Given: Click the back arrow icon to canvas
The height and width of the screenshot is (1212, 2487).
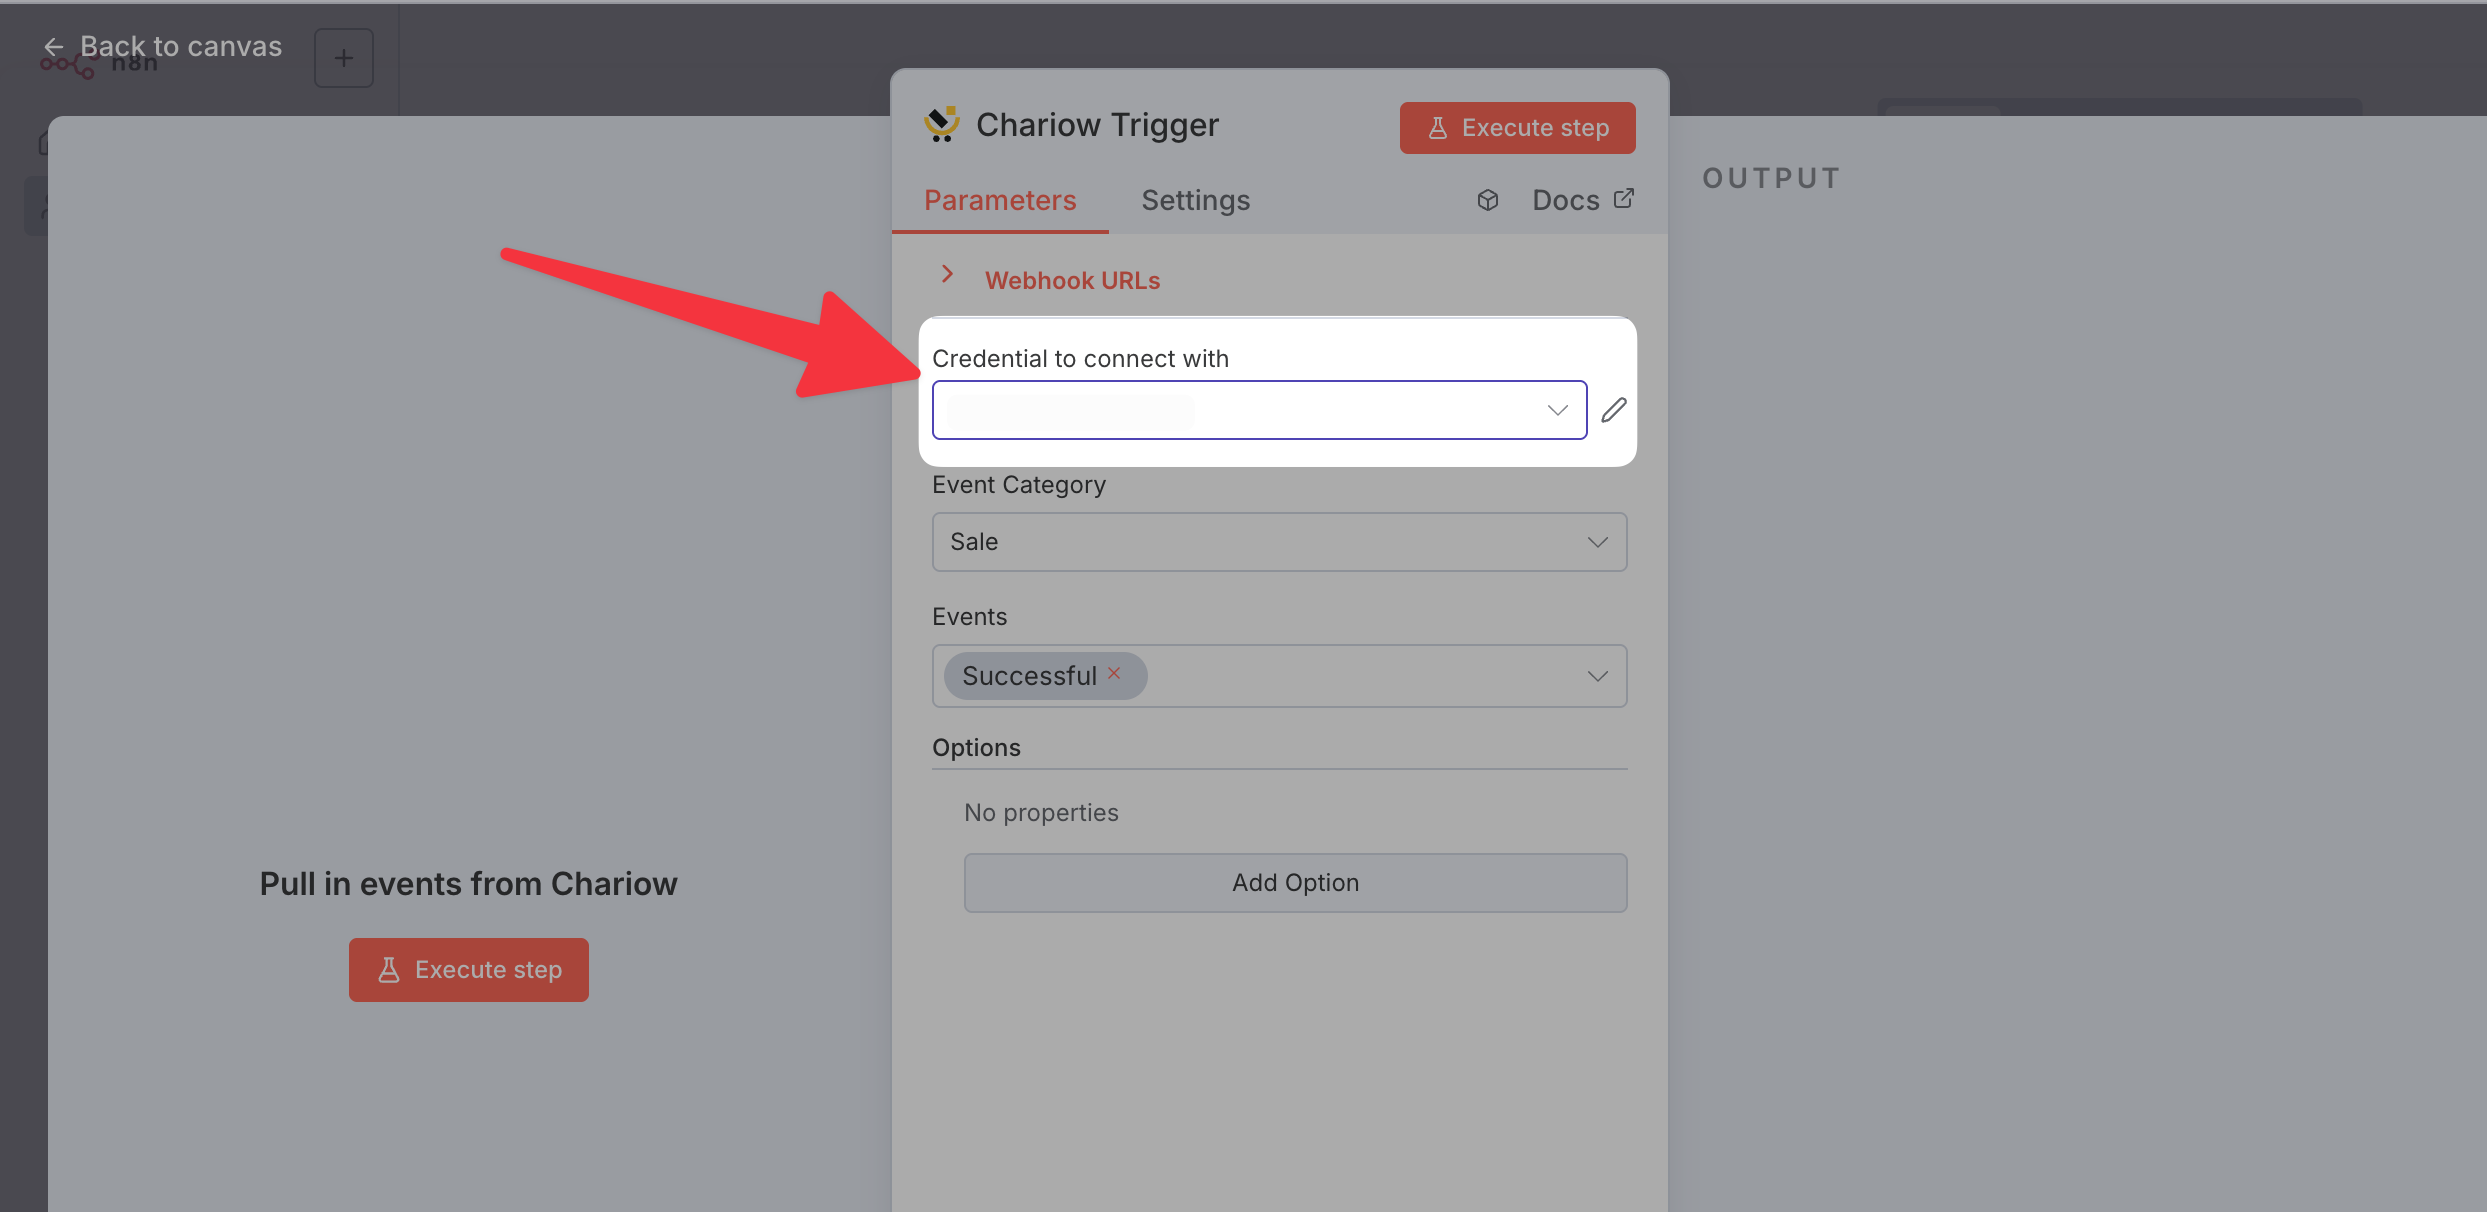Looking at the screenshot, I should (54, 47).
